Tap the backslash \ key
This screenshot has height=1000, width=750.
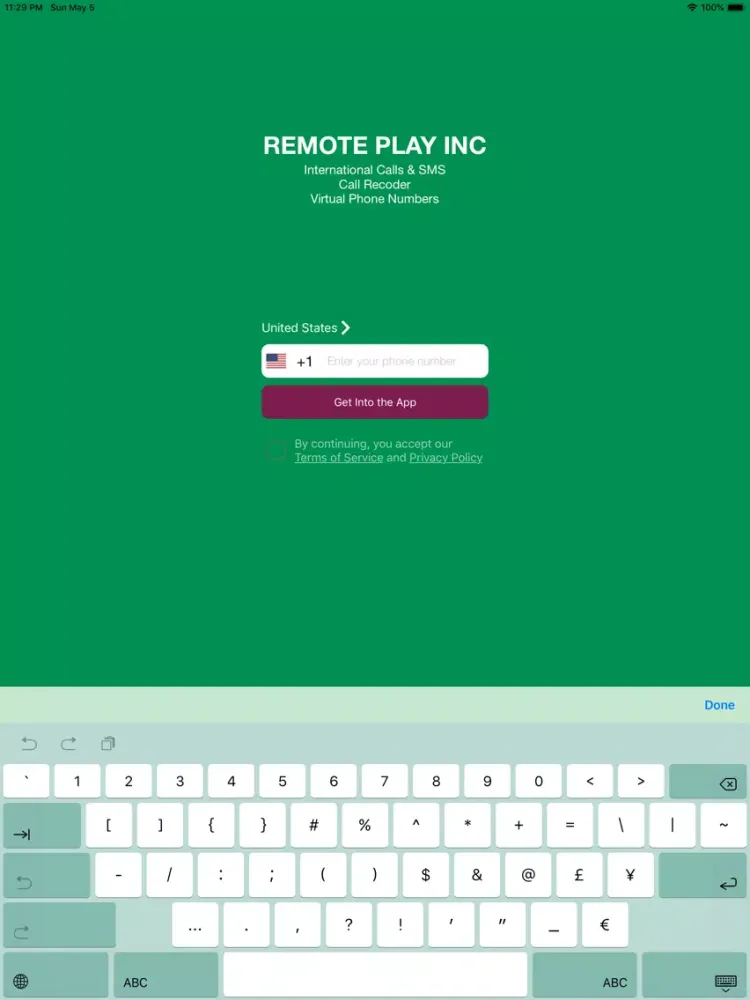click(x=621, y=826)
